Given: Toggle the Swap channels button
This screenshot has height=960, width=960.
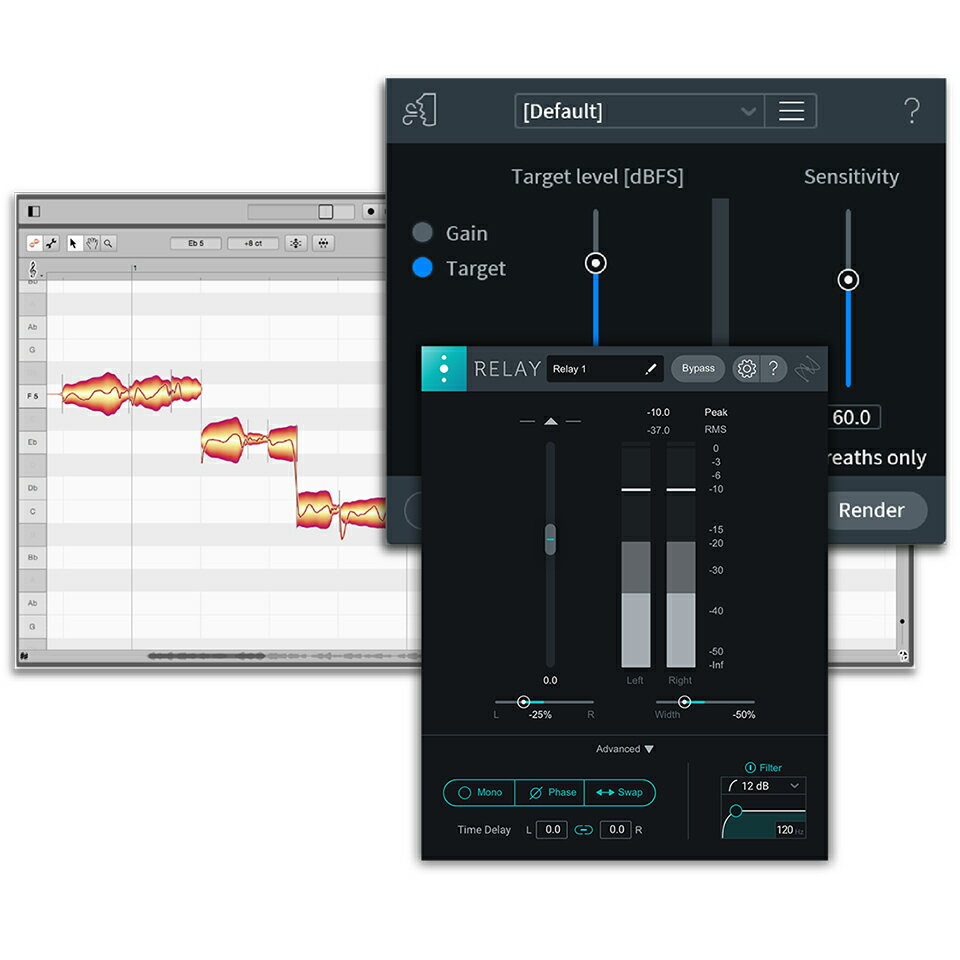Looking at the screenshot, I should click(620, 792).
